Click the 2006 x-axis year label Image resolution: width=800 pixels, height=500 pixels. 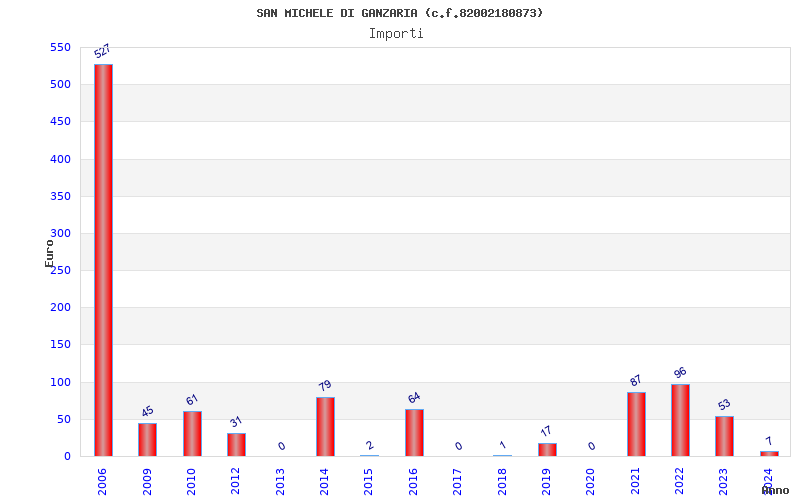coord(102,482)
